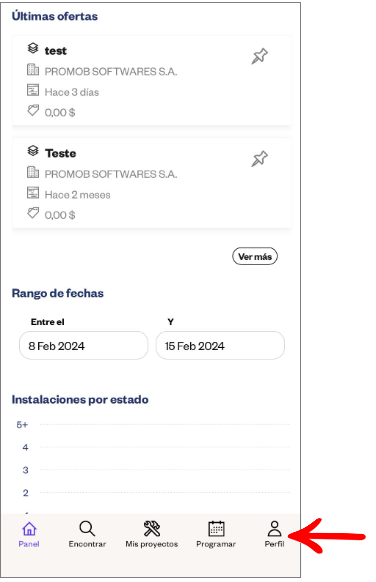
Task: Click the layers icon beside 'Teste'
Action: (x=33, y=151)
